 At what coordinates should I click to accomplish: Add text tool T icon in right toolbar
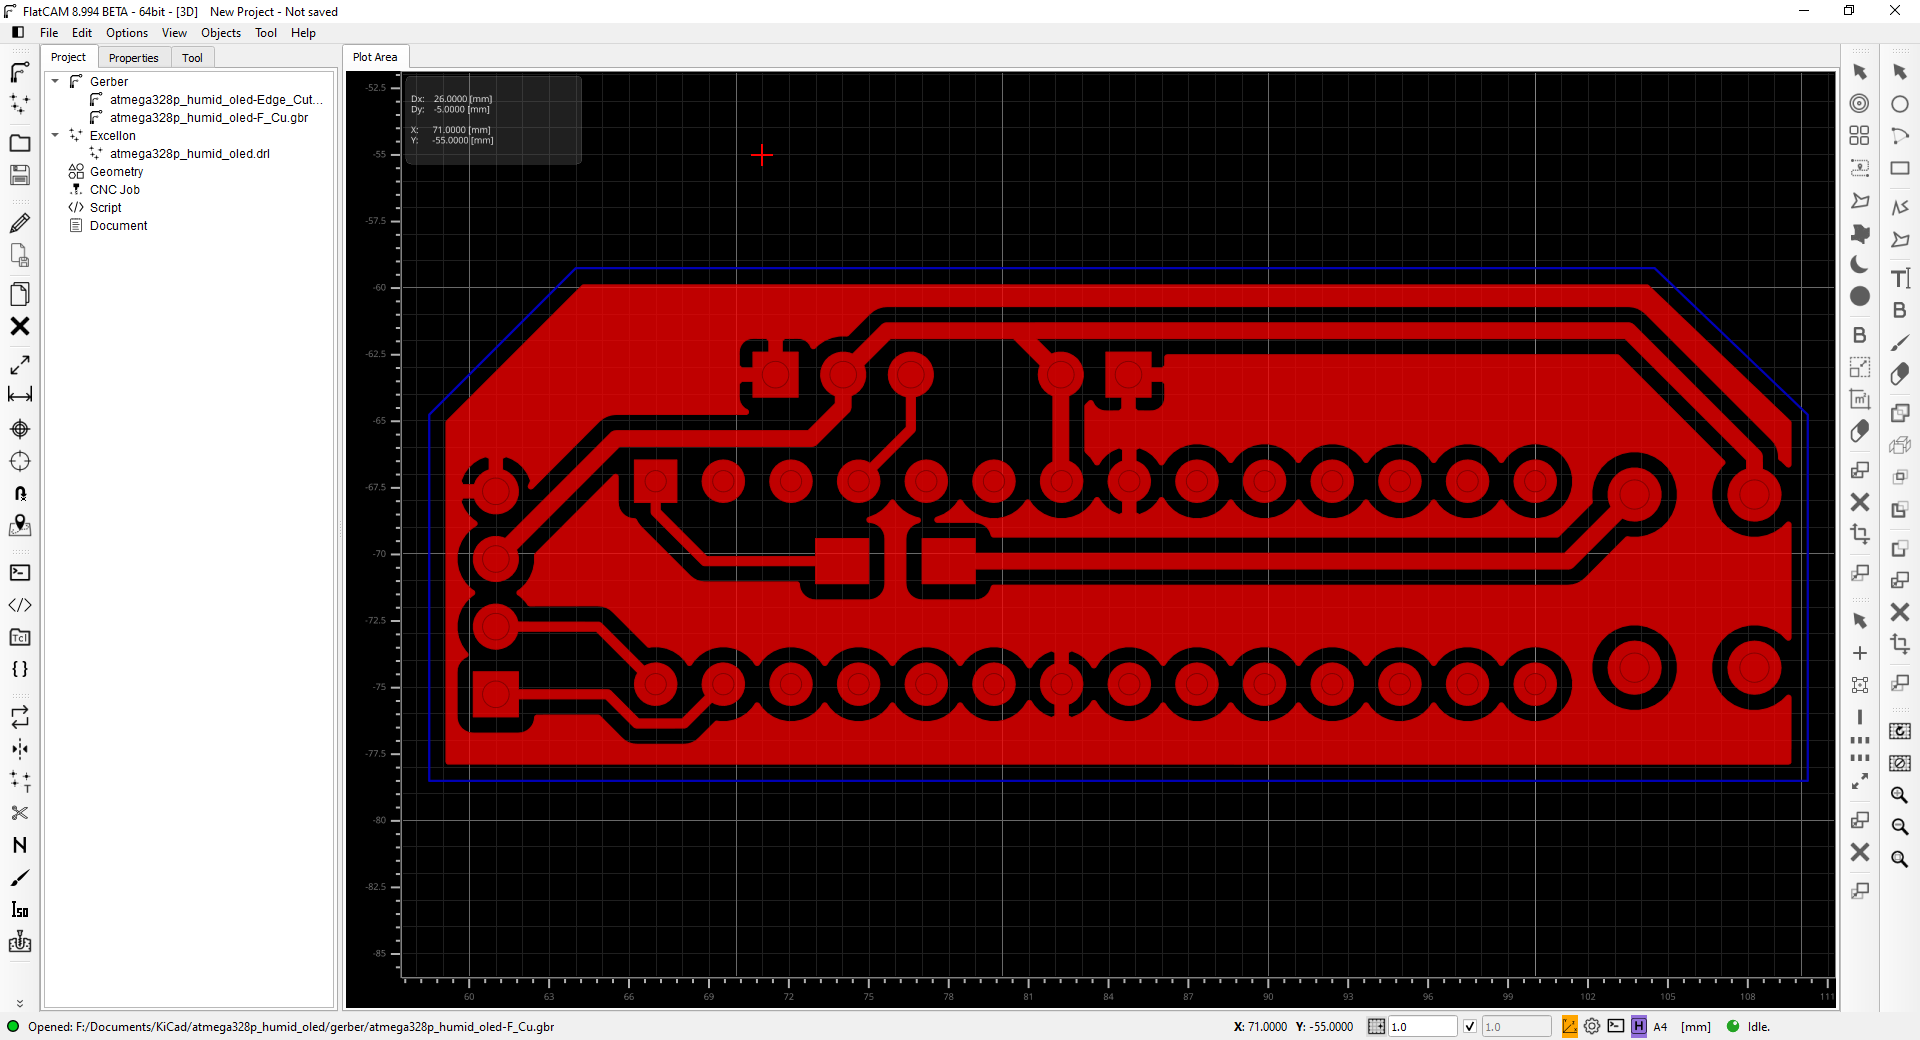(x=1900, y=278)
